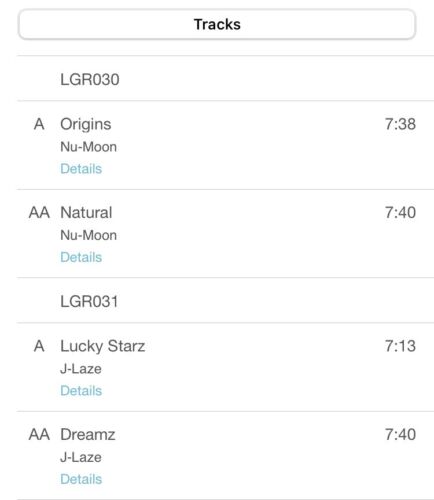Select the Origins track title
This screenshot has width=434, height=500.
tap(86, 125)
